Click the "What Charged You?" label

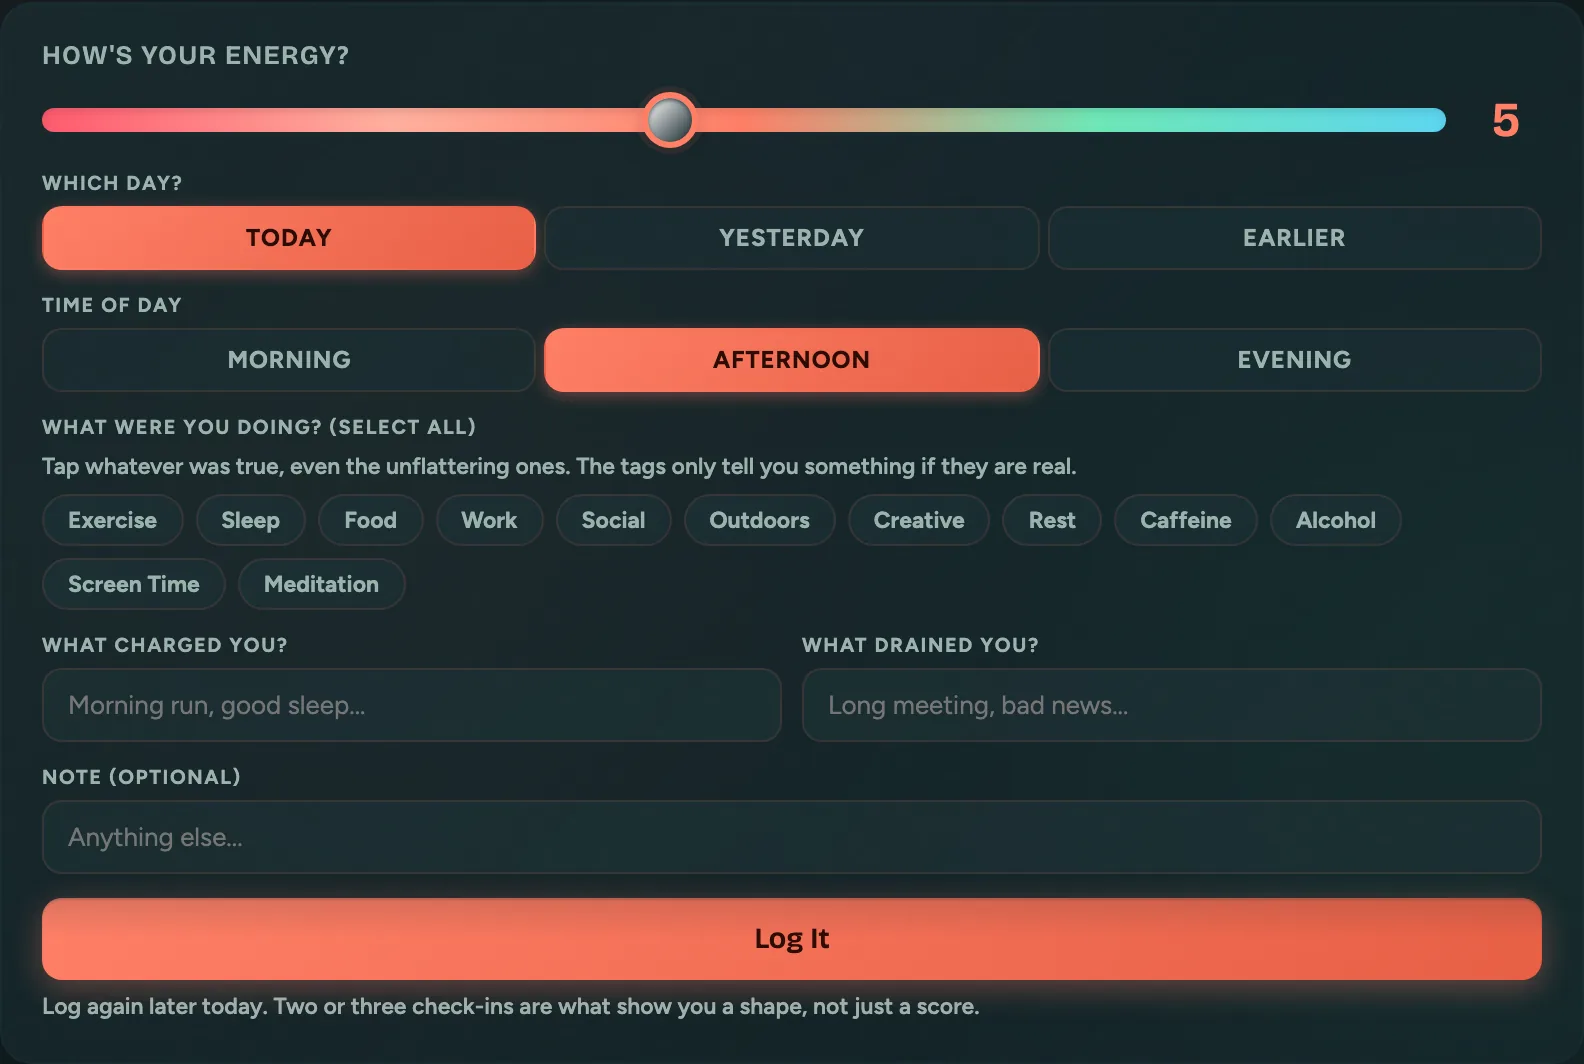pos(165,645)
